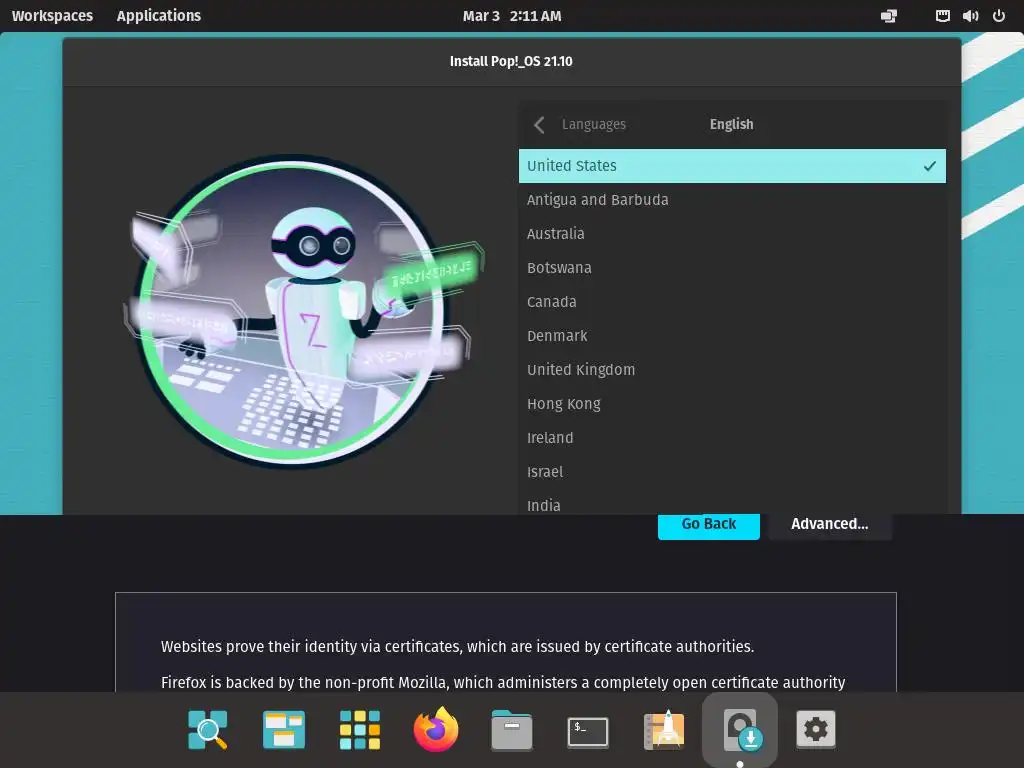Select Antigua and Barbuda region
Viewport: 1024px width, 768px height.
click(x=732, y=200)
